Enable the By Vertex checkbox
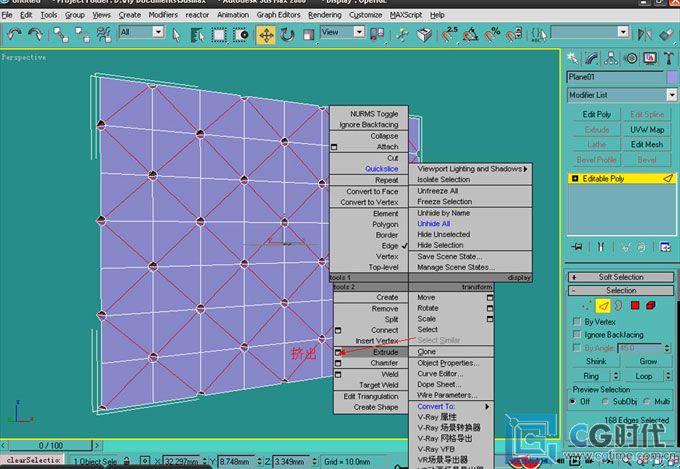Screen dimensions: 680x469 (576, 322)
